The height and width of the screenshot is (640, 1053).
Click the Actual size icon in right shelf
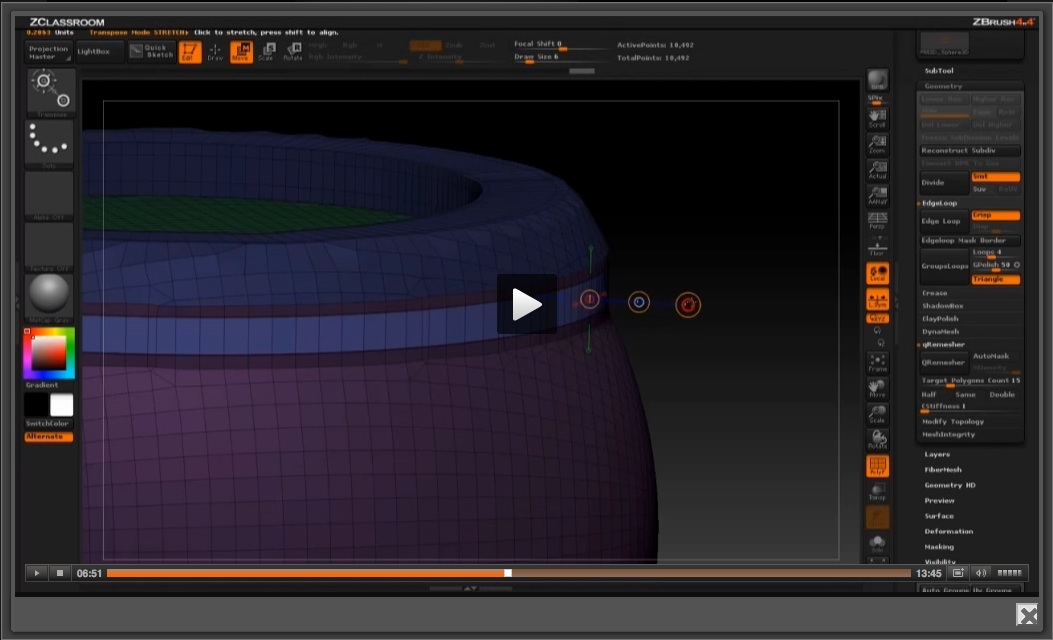pyautogui.click(x=877, y=170)
